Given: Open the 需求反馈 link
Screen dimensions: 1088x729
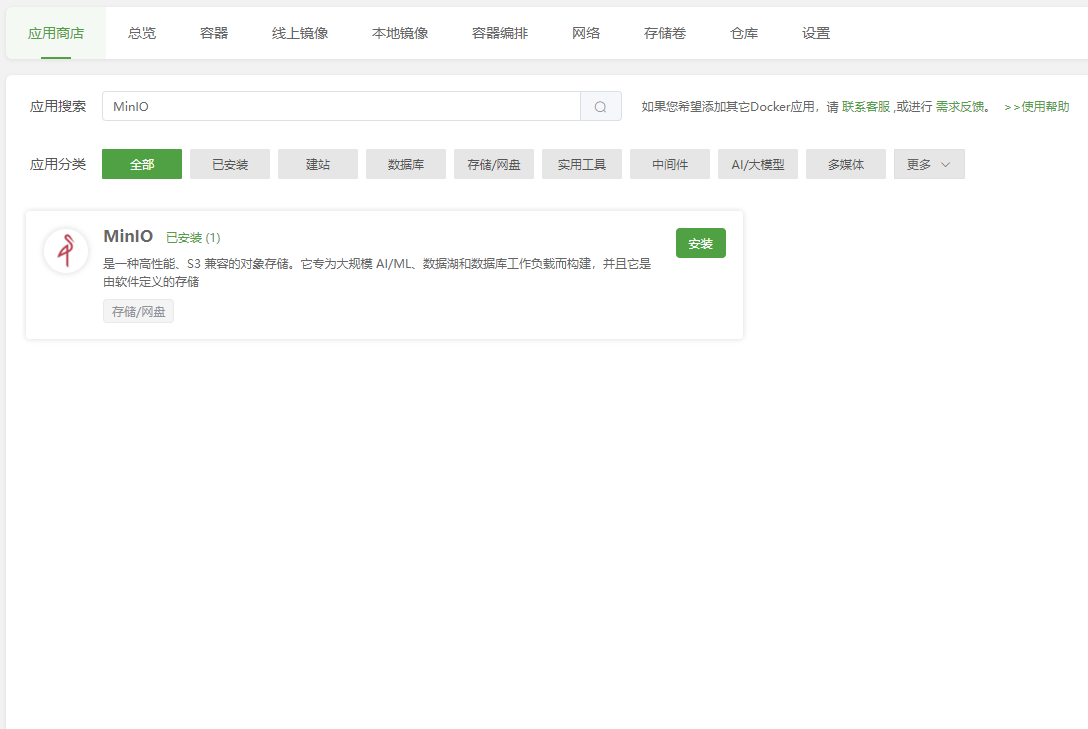Looking at the screenshot, I should click(x=960, y=107).
